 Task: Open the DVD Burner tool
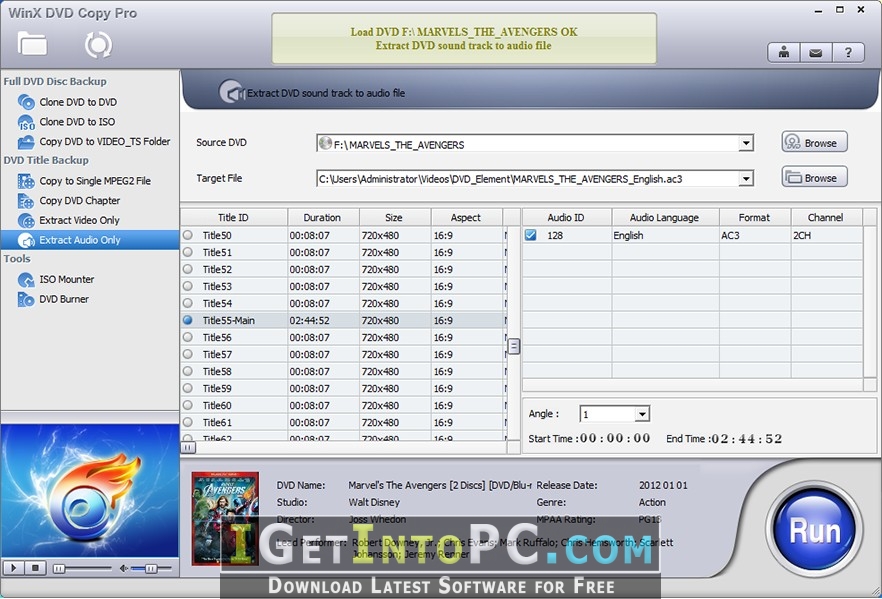click(64, 299)
